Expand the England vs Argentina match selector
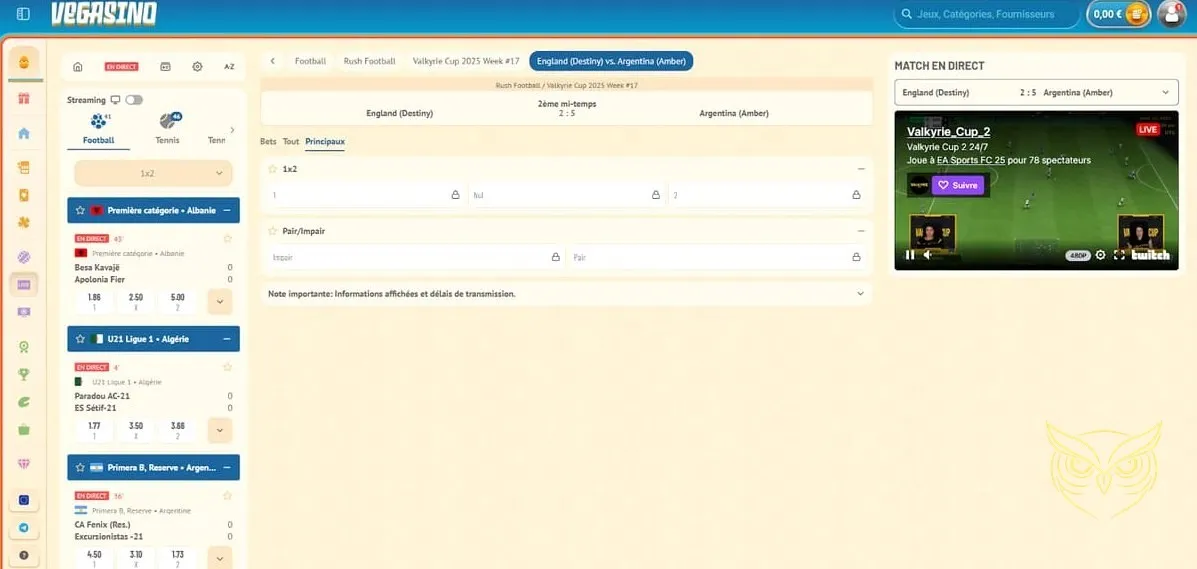The image size is (1197, 569). pos(1035,93)
